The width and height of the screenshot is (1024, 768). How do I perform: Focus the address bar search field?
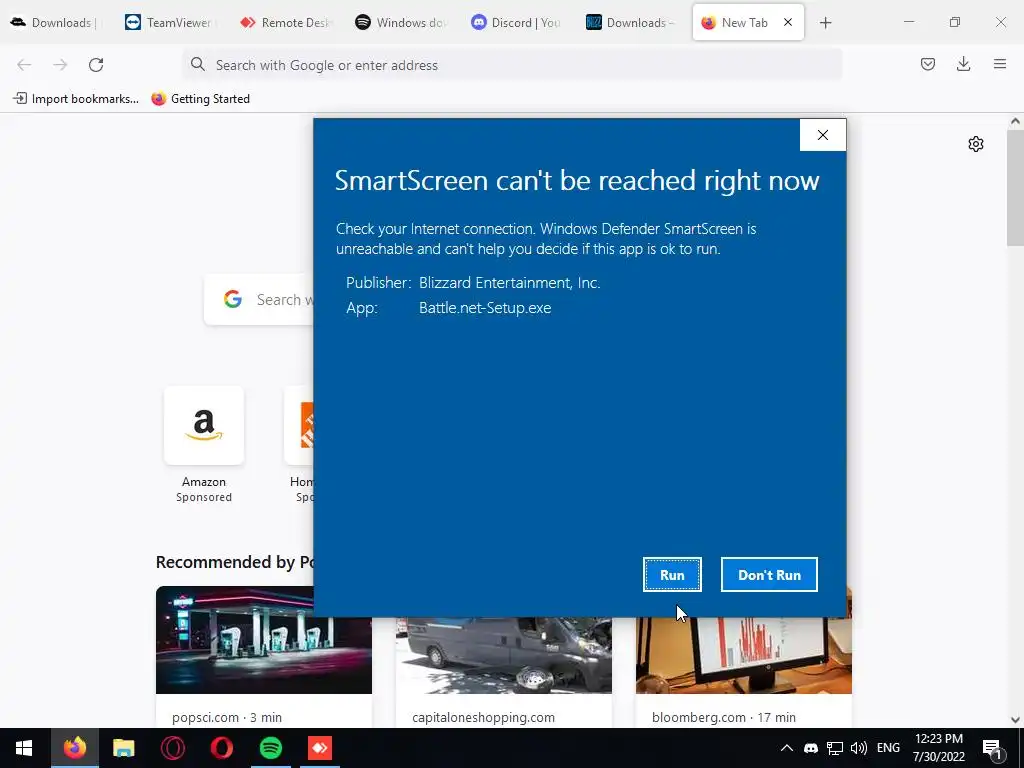pos(512,65)
